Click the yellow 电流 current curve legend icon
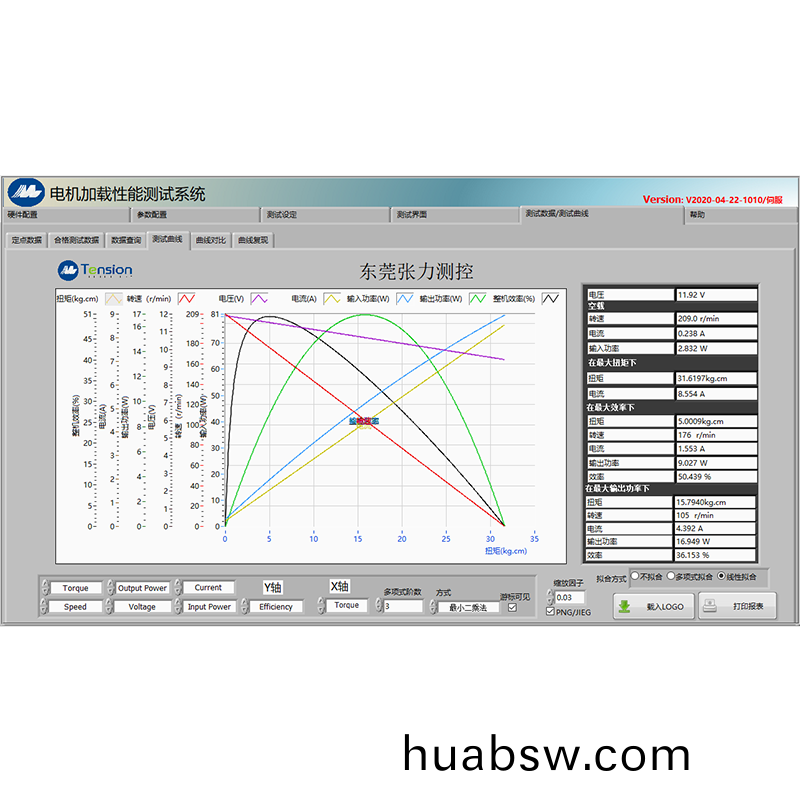 coord(331,298)
